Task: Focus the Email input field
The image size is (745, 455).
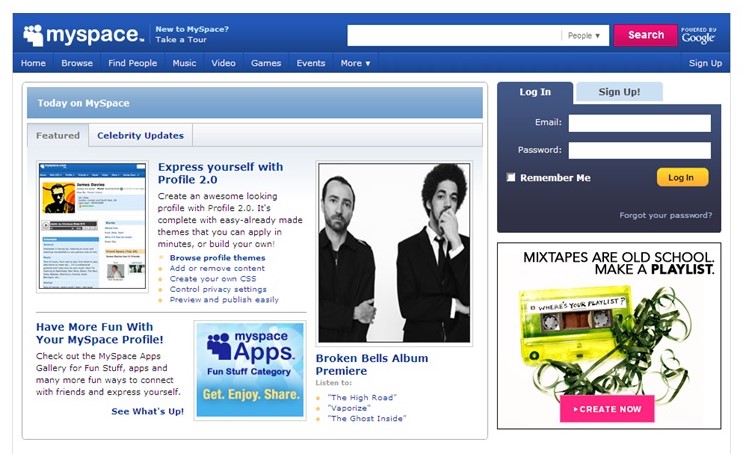Action: [x=639, y=123]
